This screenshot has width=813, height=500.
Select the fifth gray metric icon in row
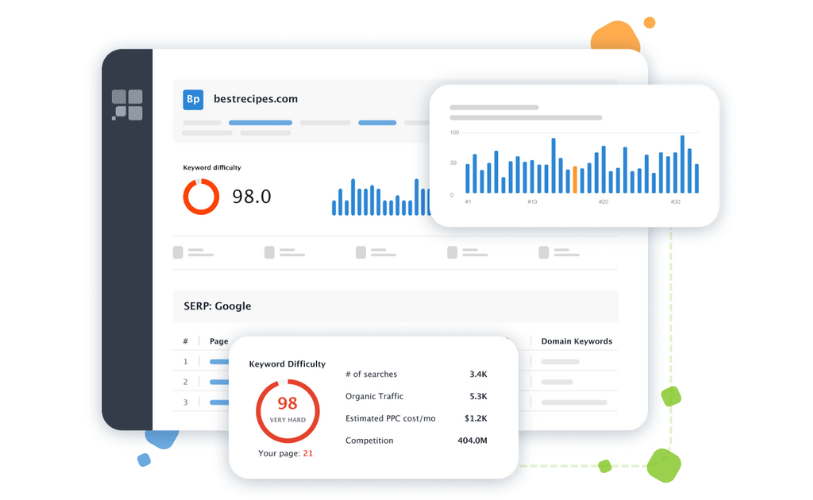[544, 253]
